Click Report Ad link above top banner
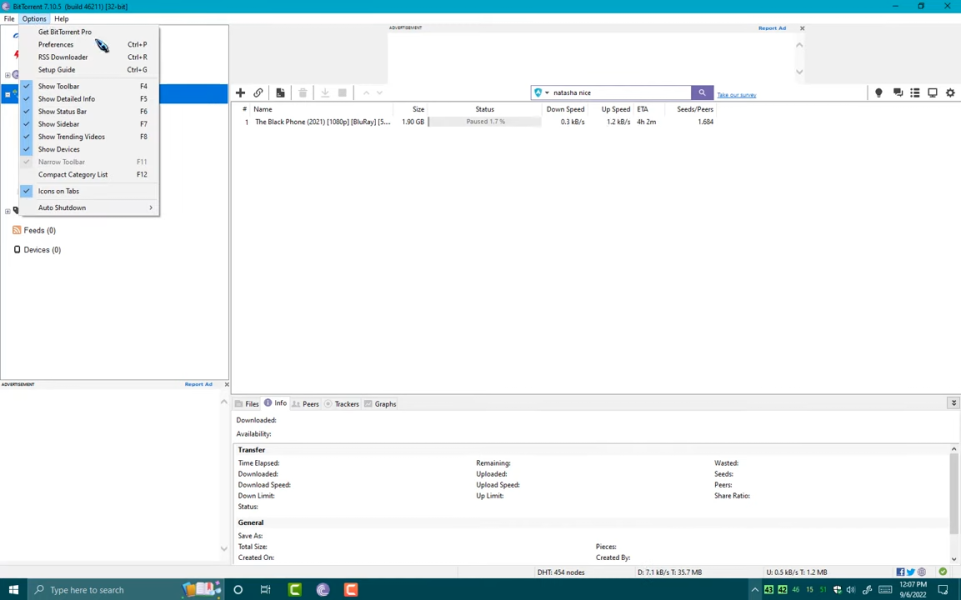961x600 pixels. point(772,28)
